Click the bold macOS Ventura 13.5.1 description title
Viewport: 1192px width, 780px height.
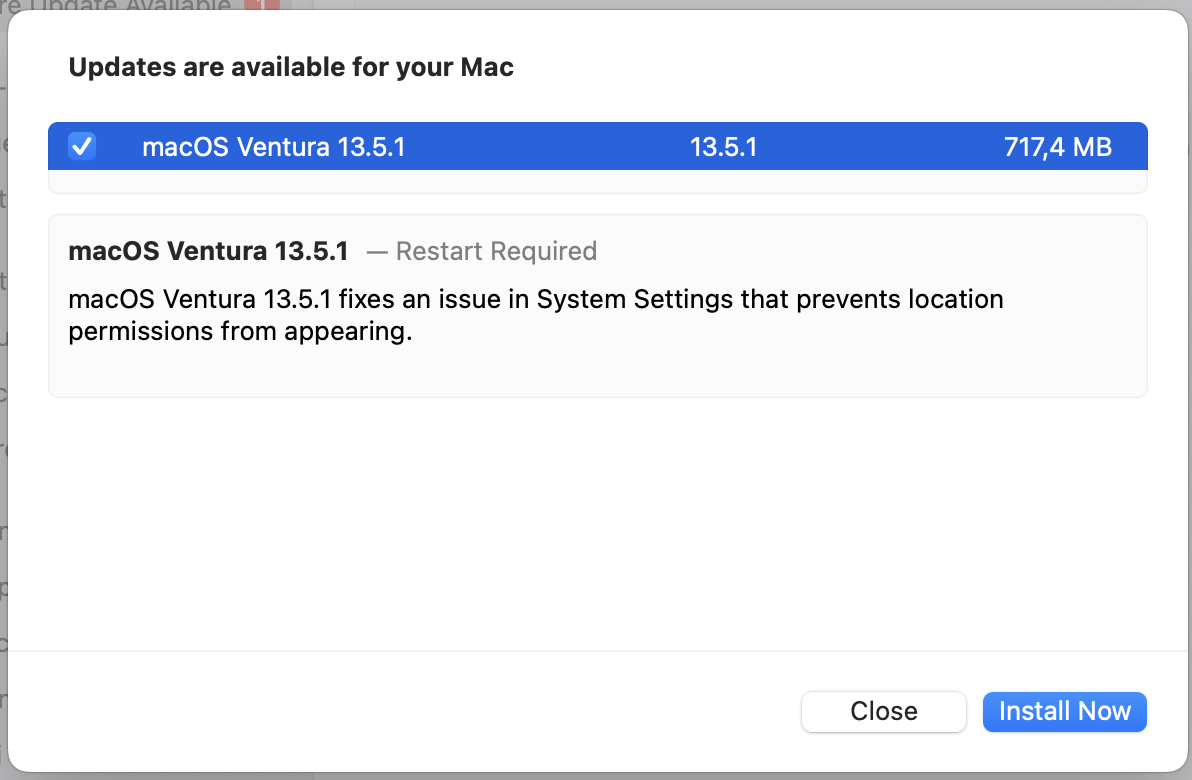click(208, 251)
